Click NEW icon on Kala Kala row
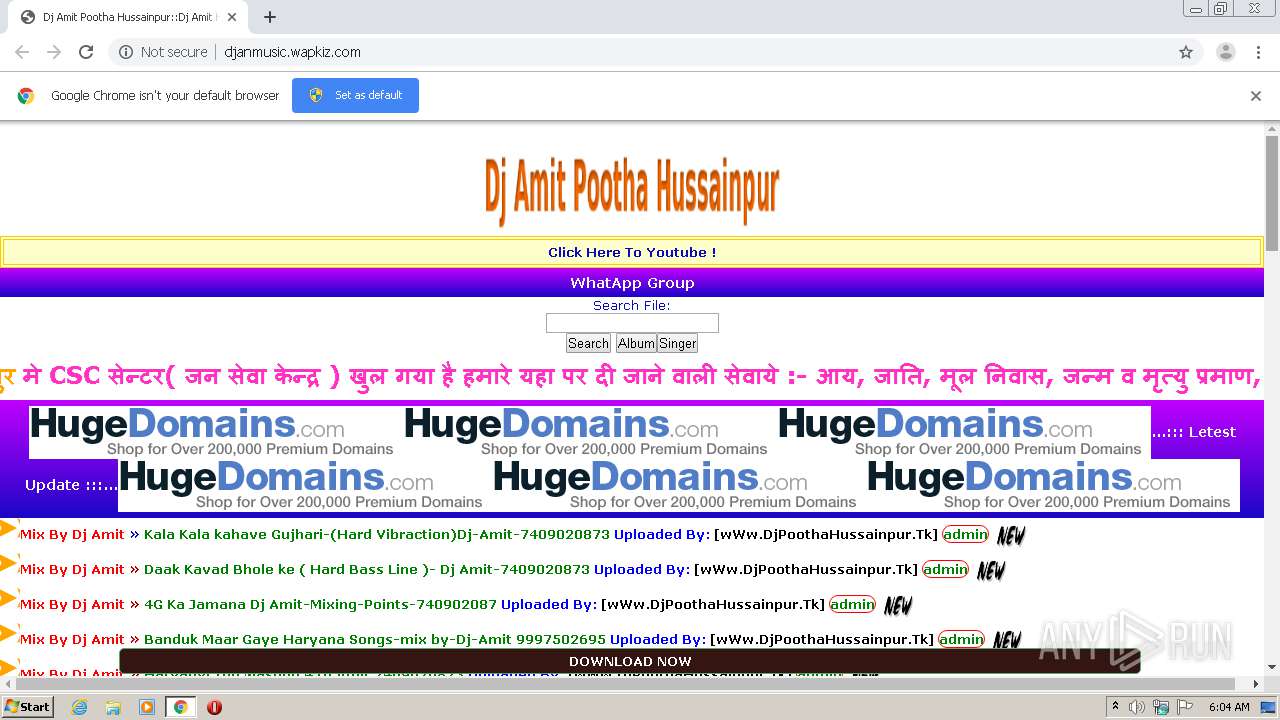 click(1011, 536)
